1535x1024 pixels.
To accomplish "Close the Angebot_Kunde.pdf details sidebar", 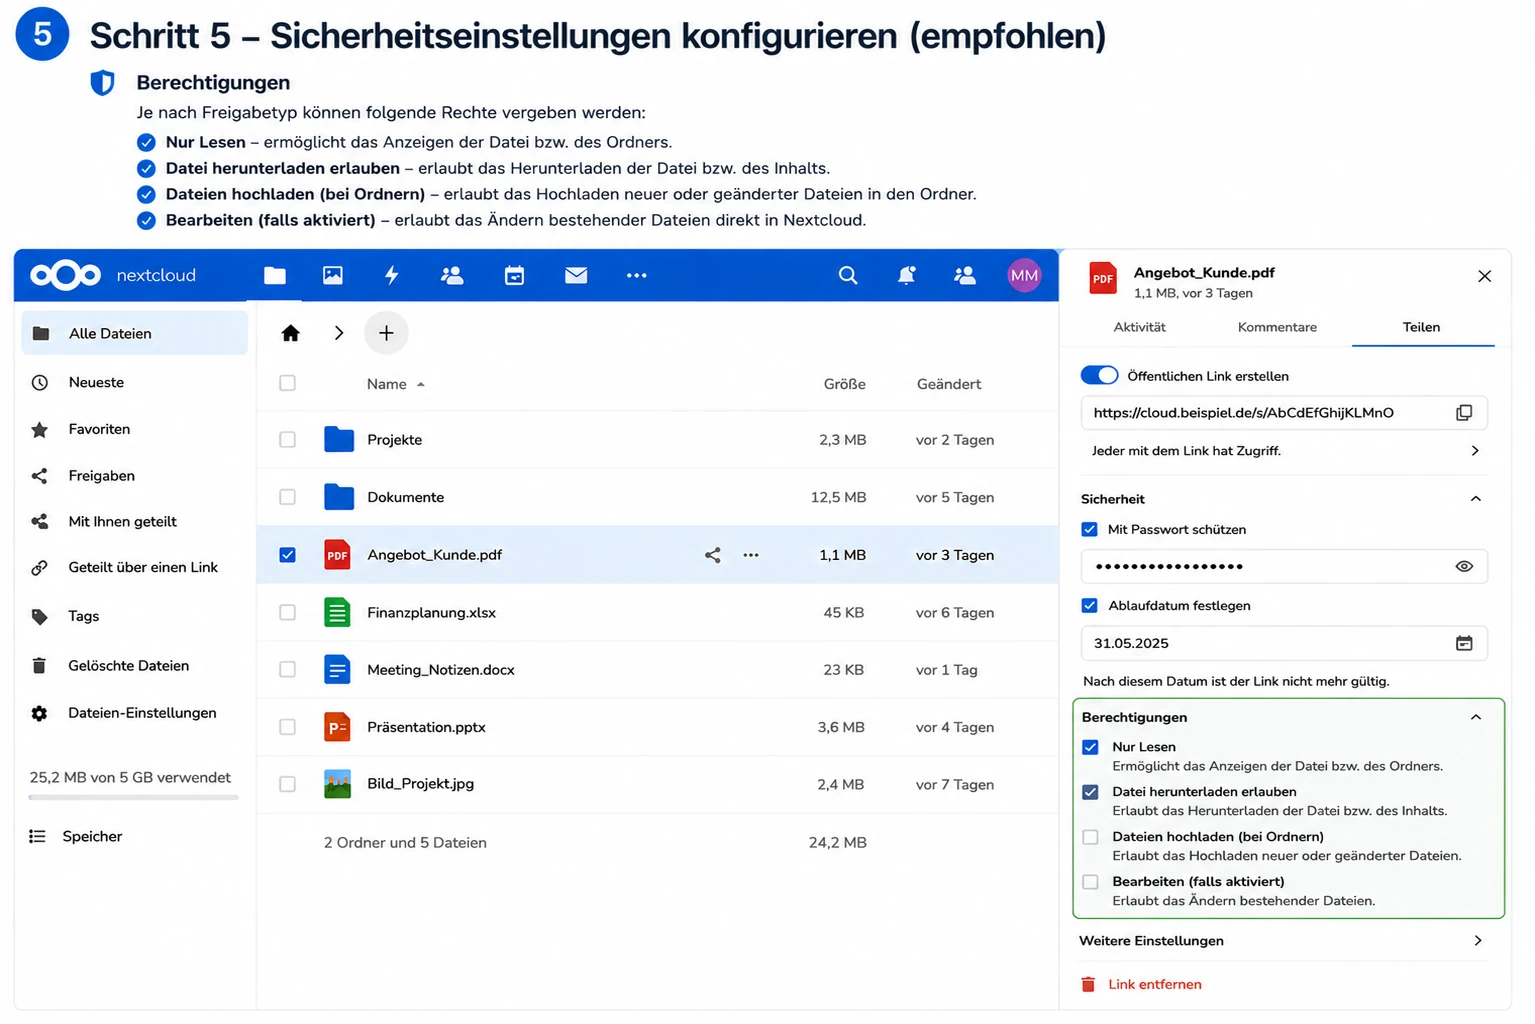I will point(1484,276).
